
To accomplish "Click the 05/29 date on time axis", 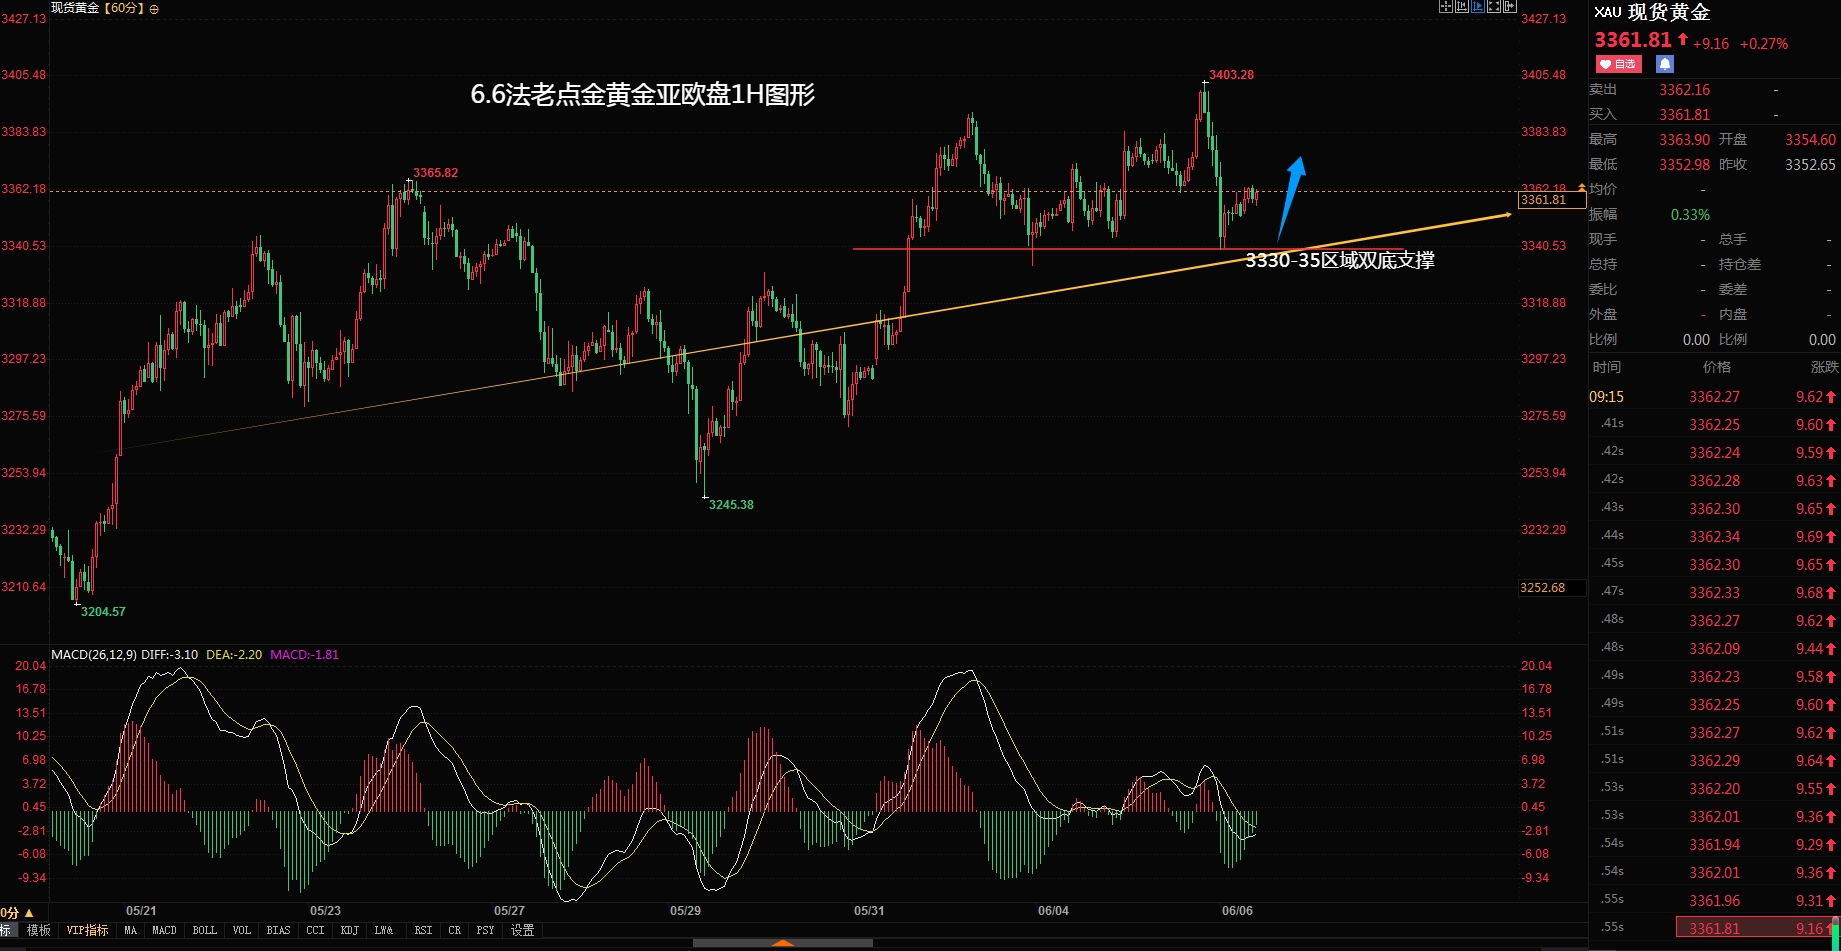I will click(685, 911).
